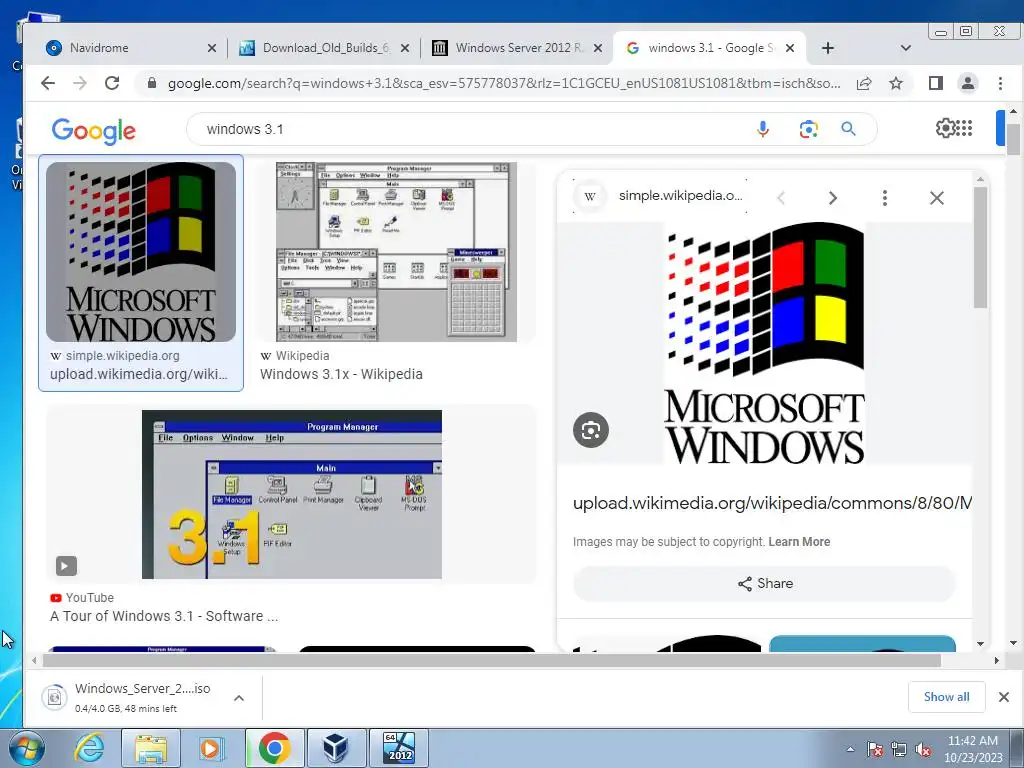Image resolution: width=1024 pixels, height=768 pixels.
Task: Go back using the browser back arrow
Action: coord(48,83)
